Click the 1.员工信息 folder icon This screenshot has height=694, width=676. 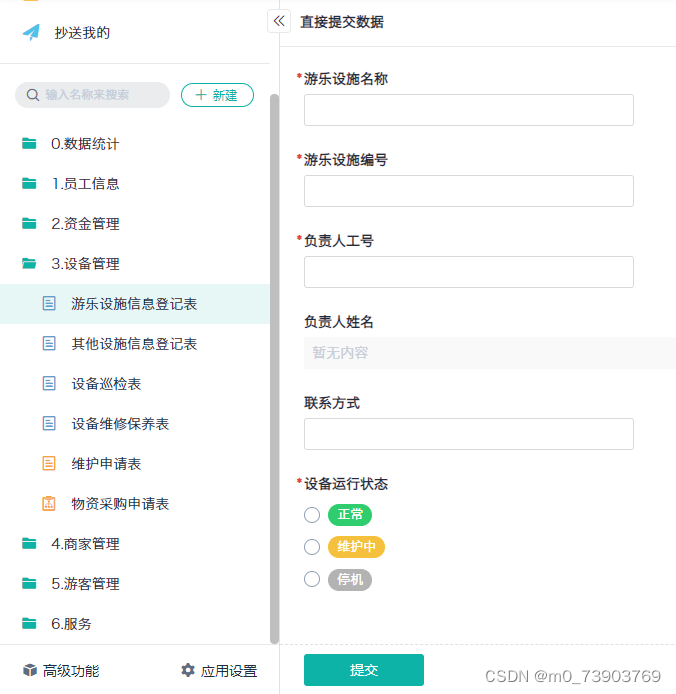[x=29, y=183]
